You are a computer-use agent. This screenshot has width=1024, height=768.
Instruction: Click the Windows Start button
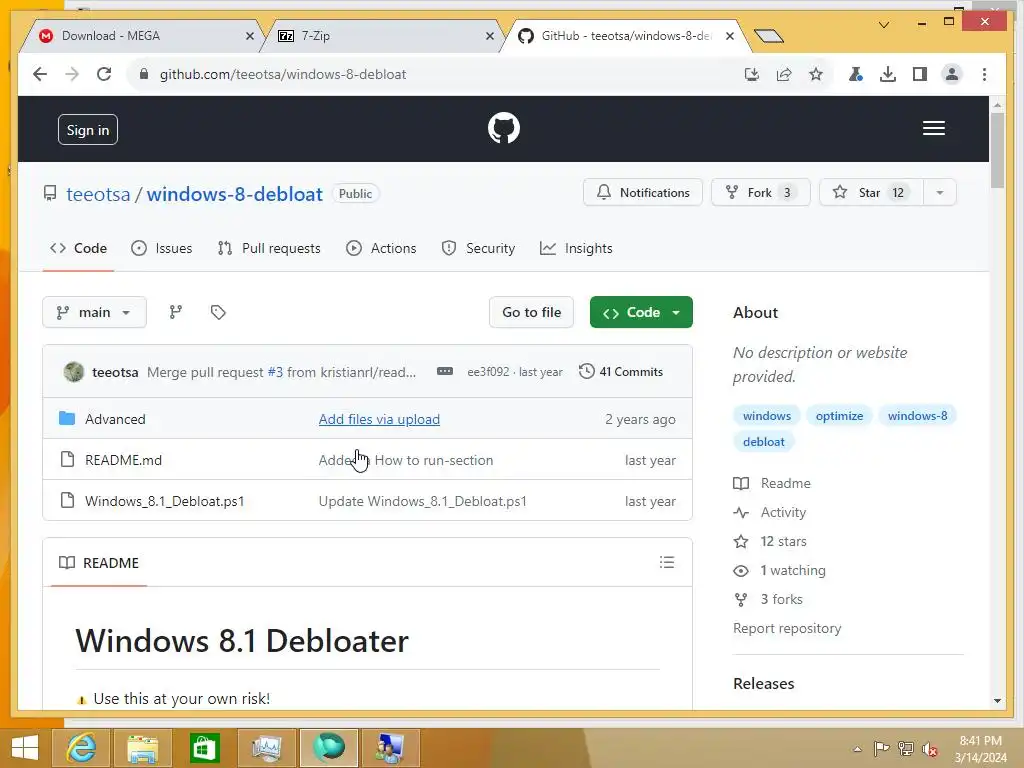point(25,748)
